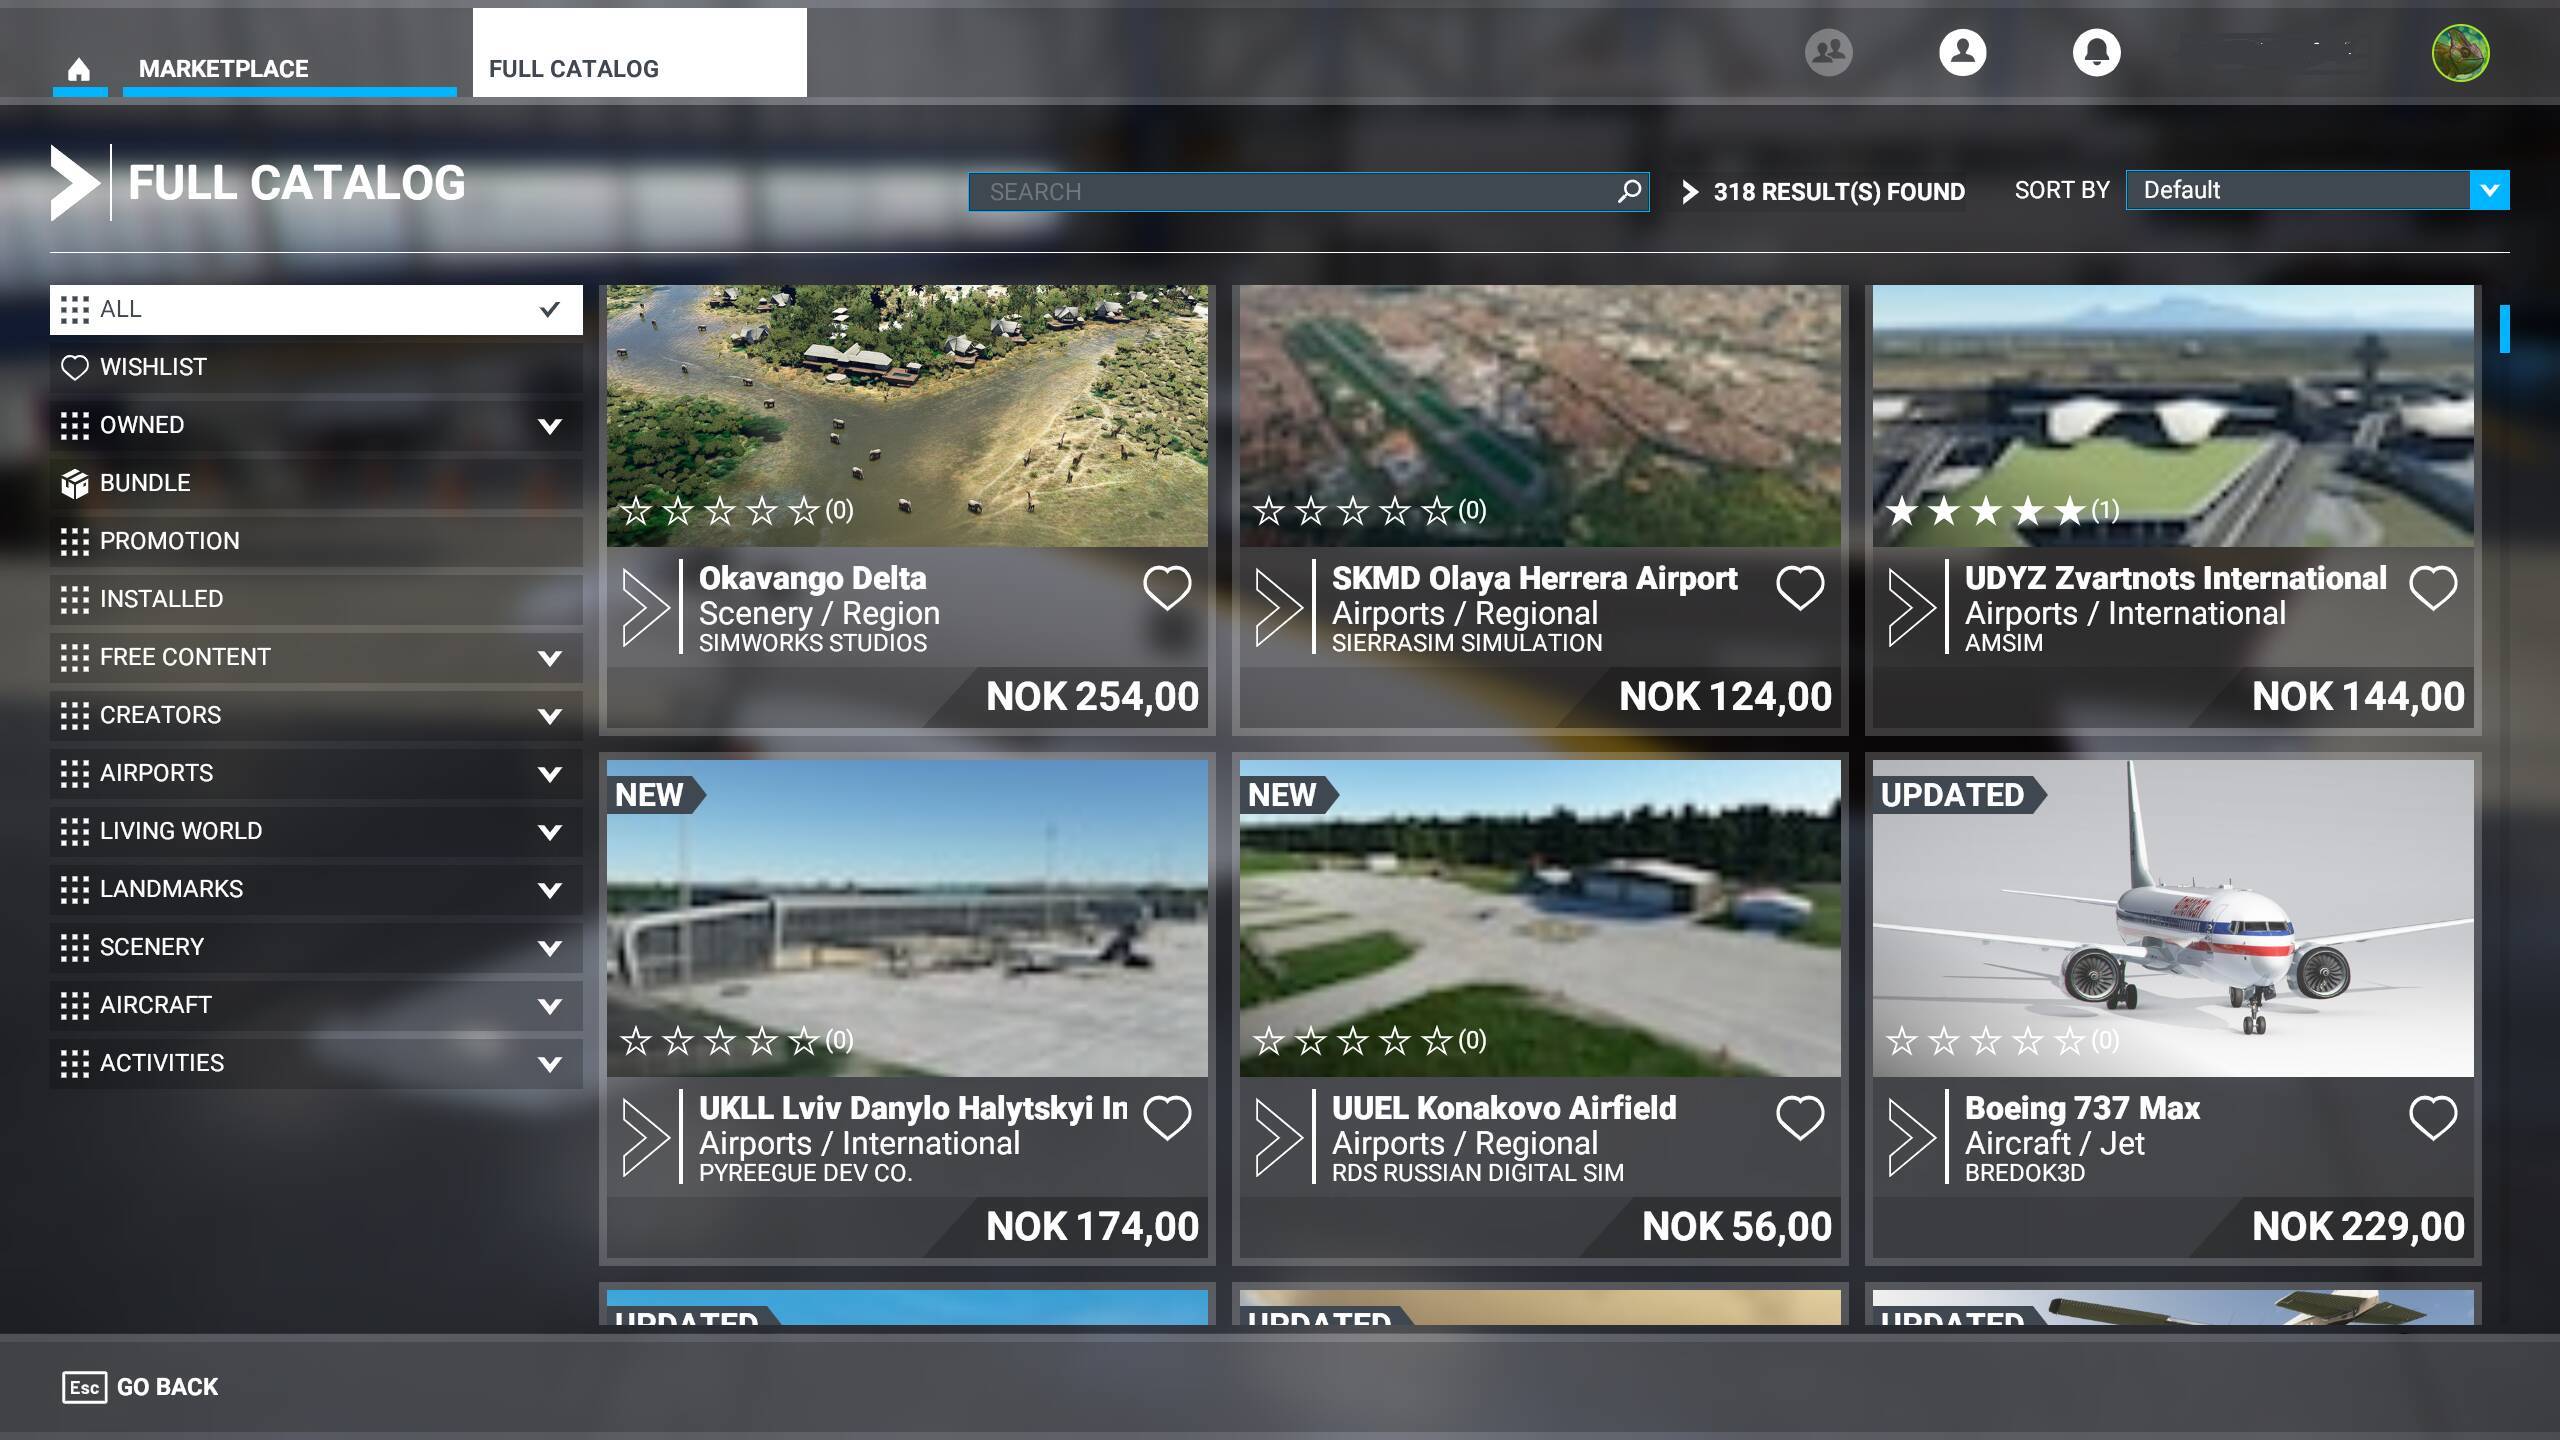Open Okavango Delta details via arrow icon
Screen dimensions: 2560x1440
(x=645, y=606)
